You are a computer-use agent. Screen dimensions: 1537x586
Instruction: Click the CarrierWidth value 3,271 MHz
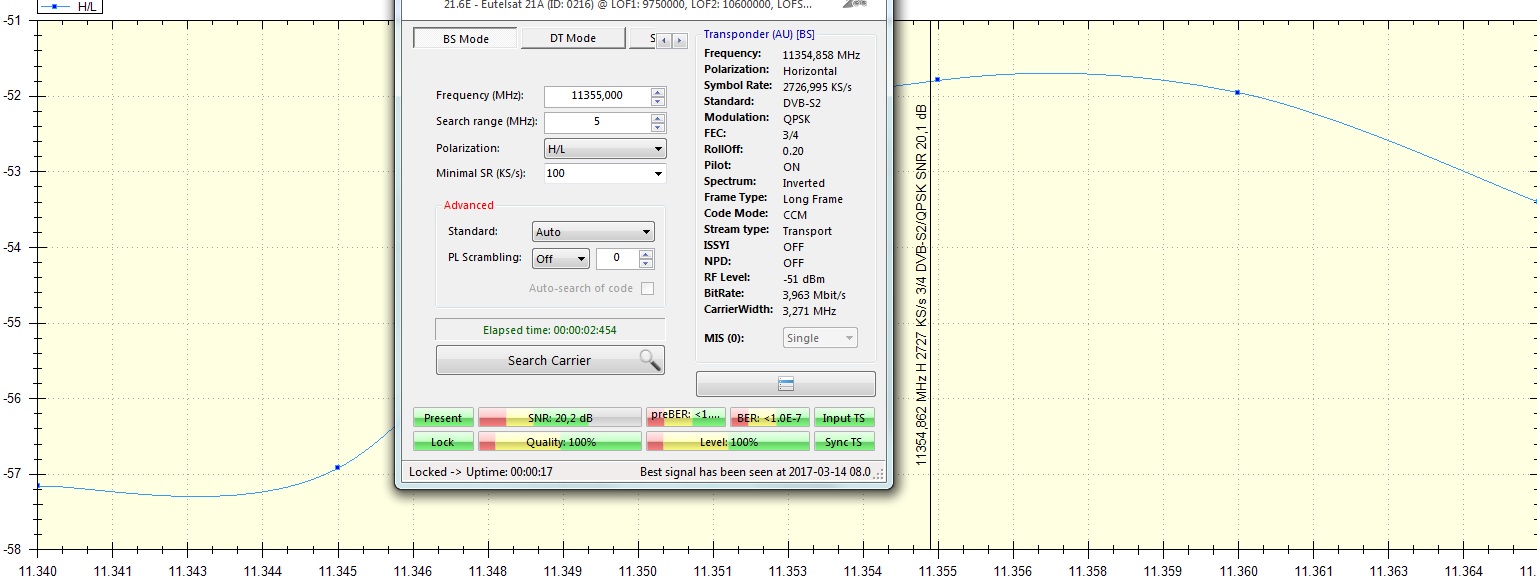(x=809, y=311)
